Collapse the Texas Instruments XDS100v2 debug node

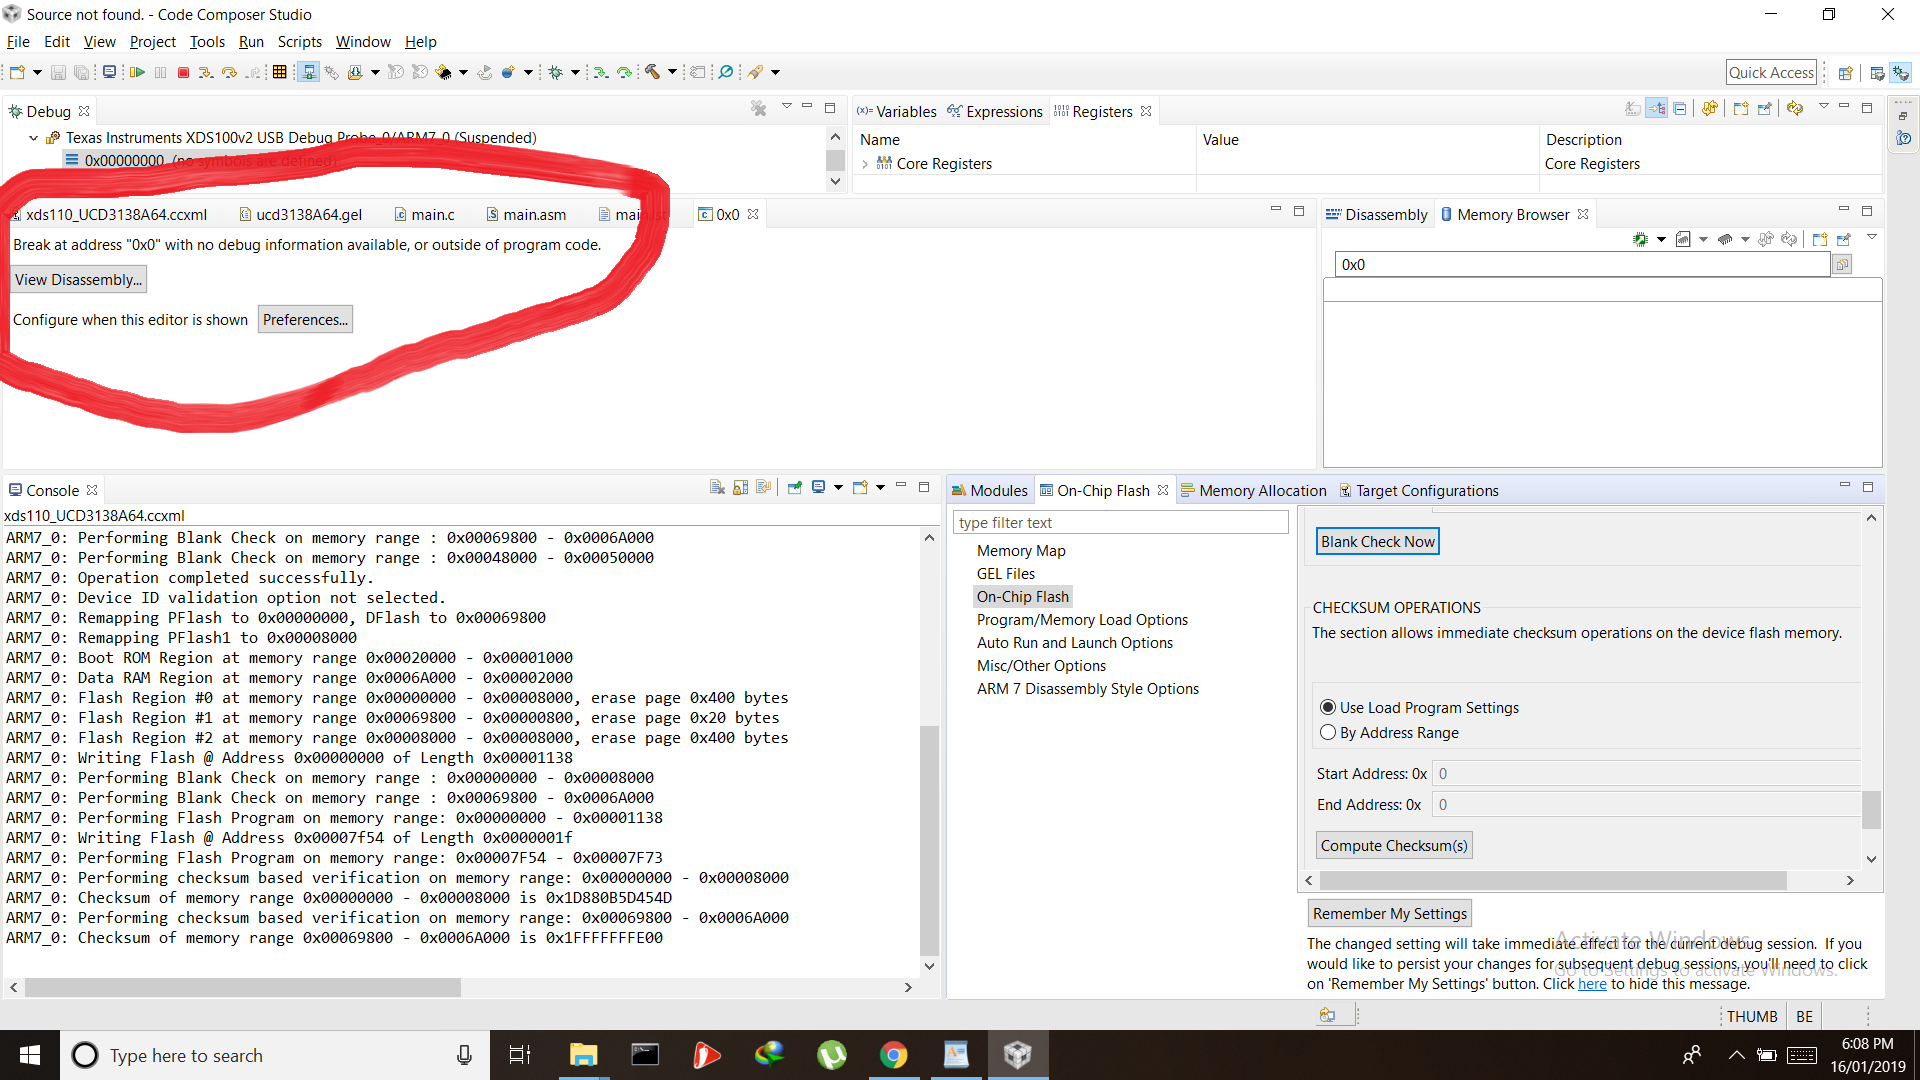click(33, 138)
